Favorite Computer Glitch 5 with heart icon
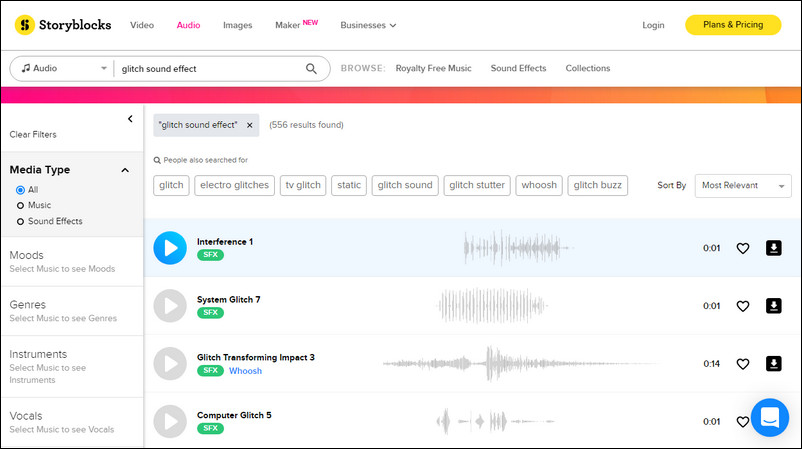The image size is (802, 449). (x=742, y=421)
